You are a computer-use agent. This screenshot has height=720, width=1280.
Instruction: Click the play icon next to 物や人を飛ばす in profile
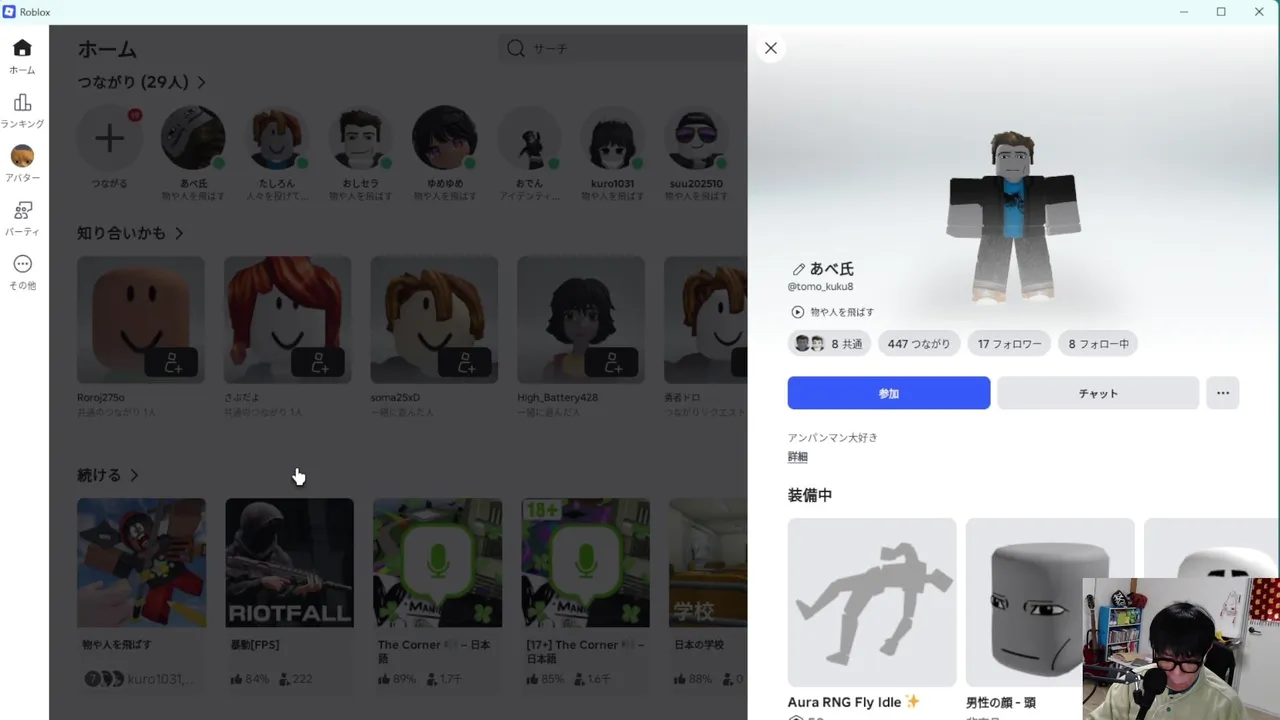click(x=797, y=312)
